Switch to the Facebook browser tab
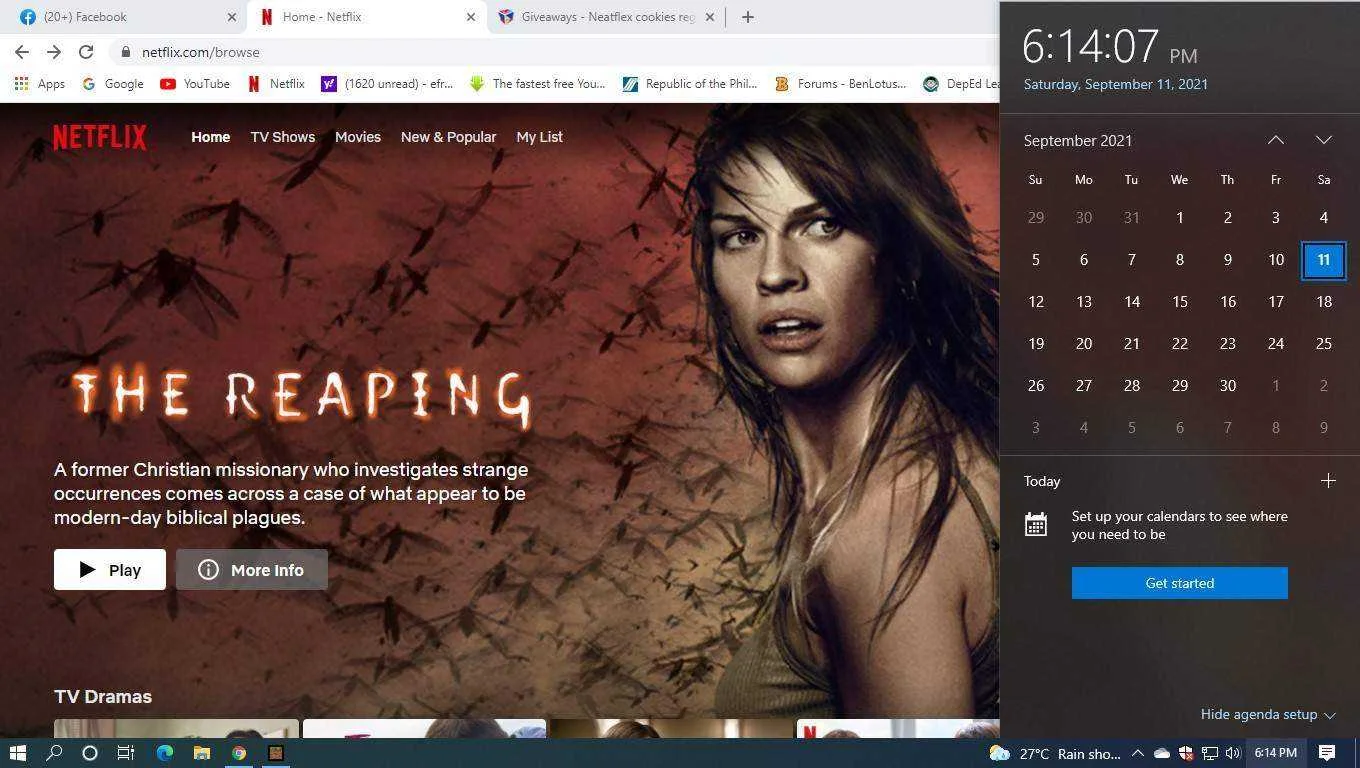The height and width of the screenshot is (768, 1360). point(128,17)
